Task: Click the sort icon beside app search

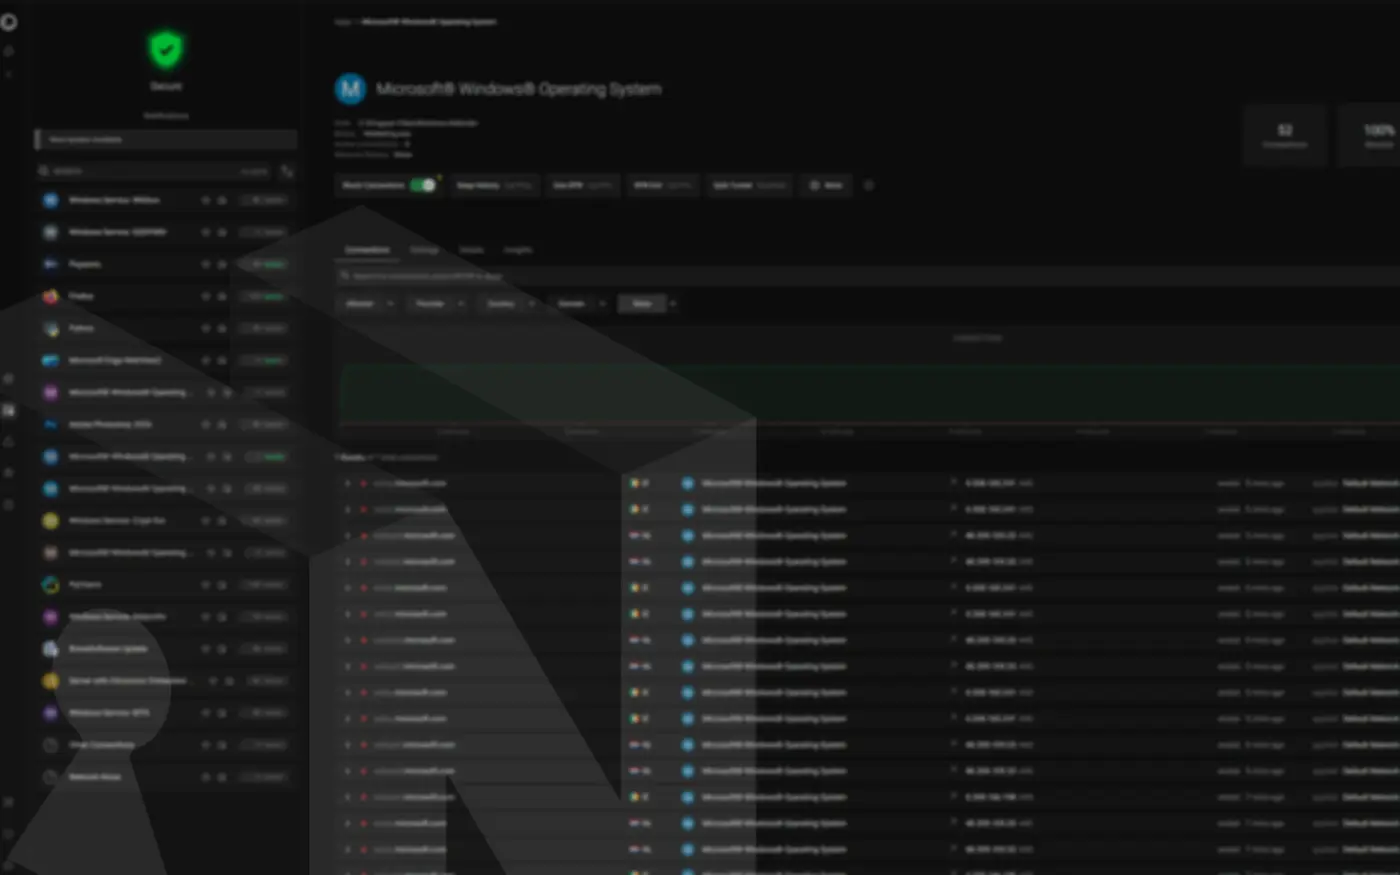Action: point(287,171)
